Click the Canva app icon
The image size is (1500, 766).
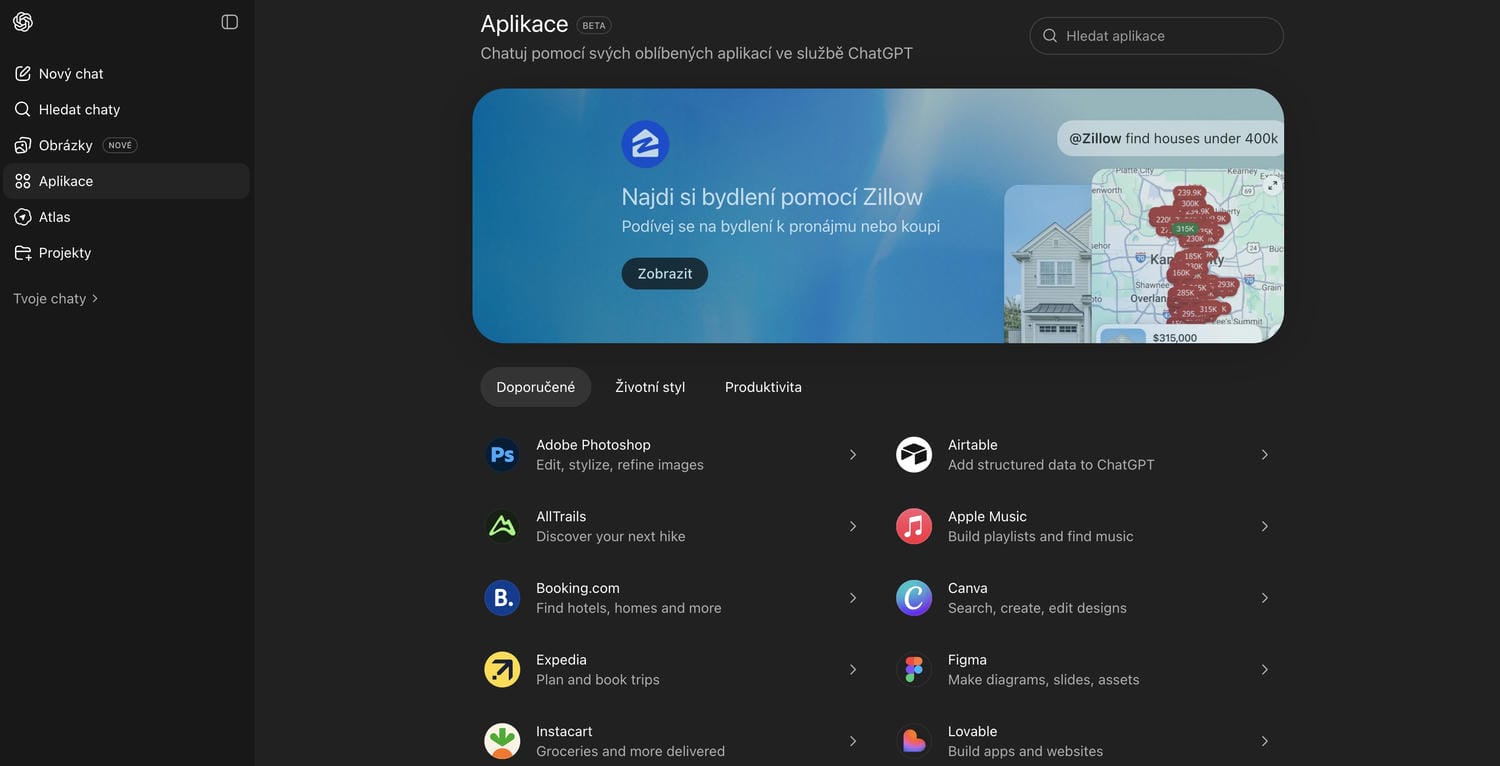(913, 598)
